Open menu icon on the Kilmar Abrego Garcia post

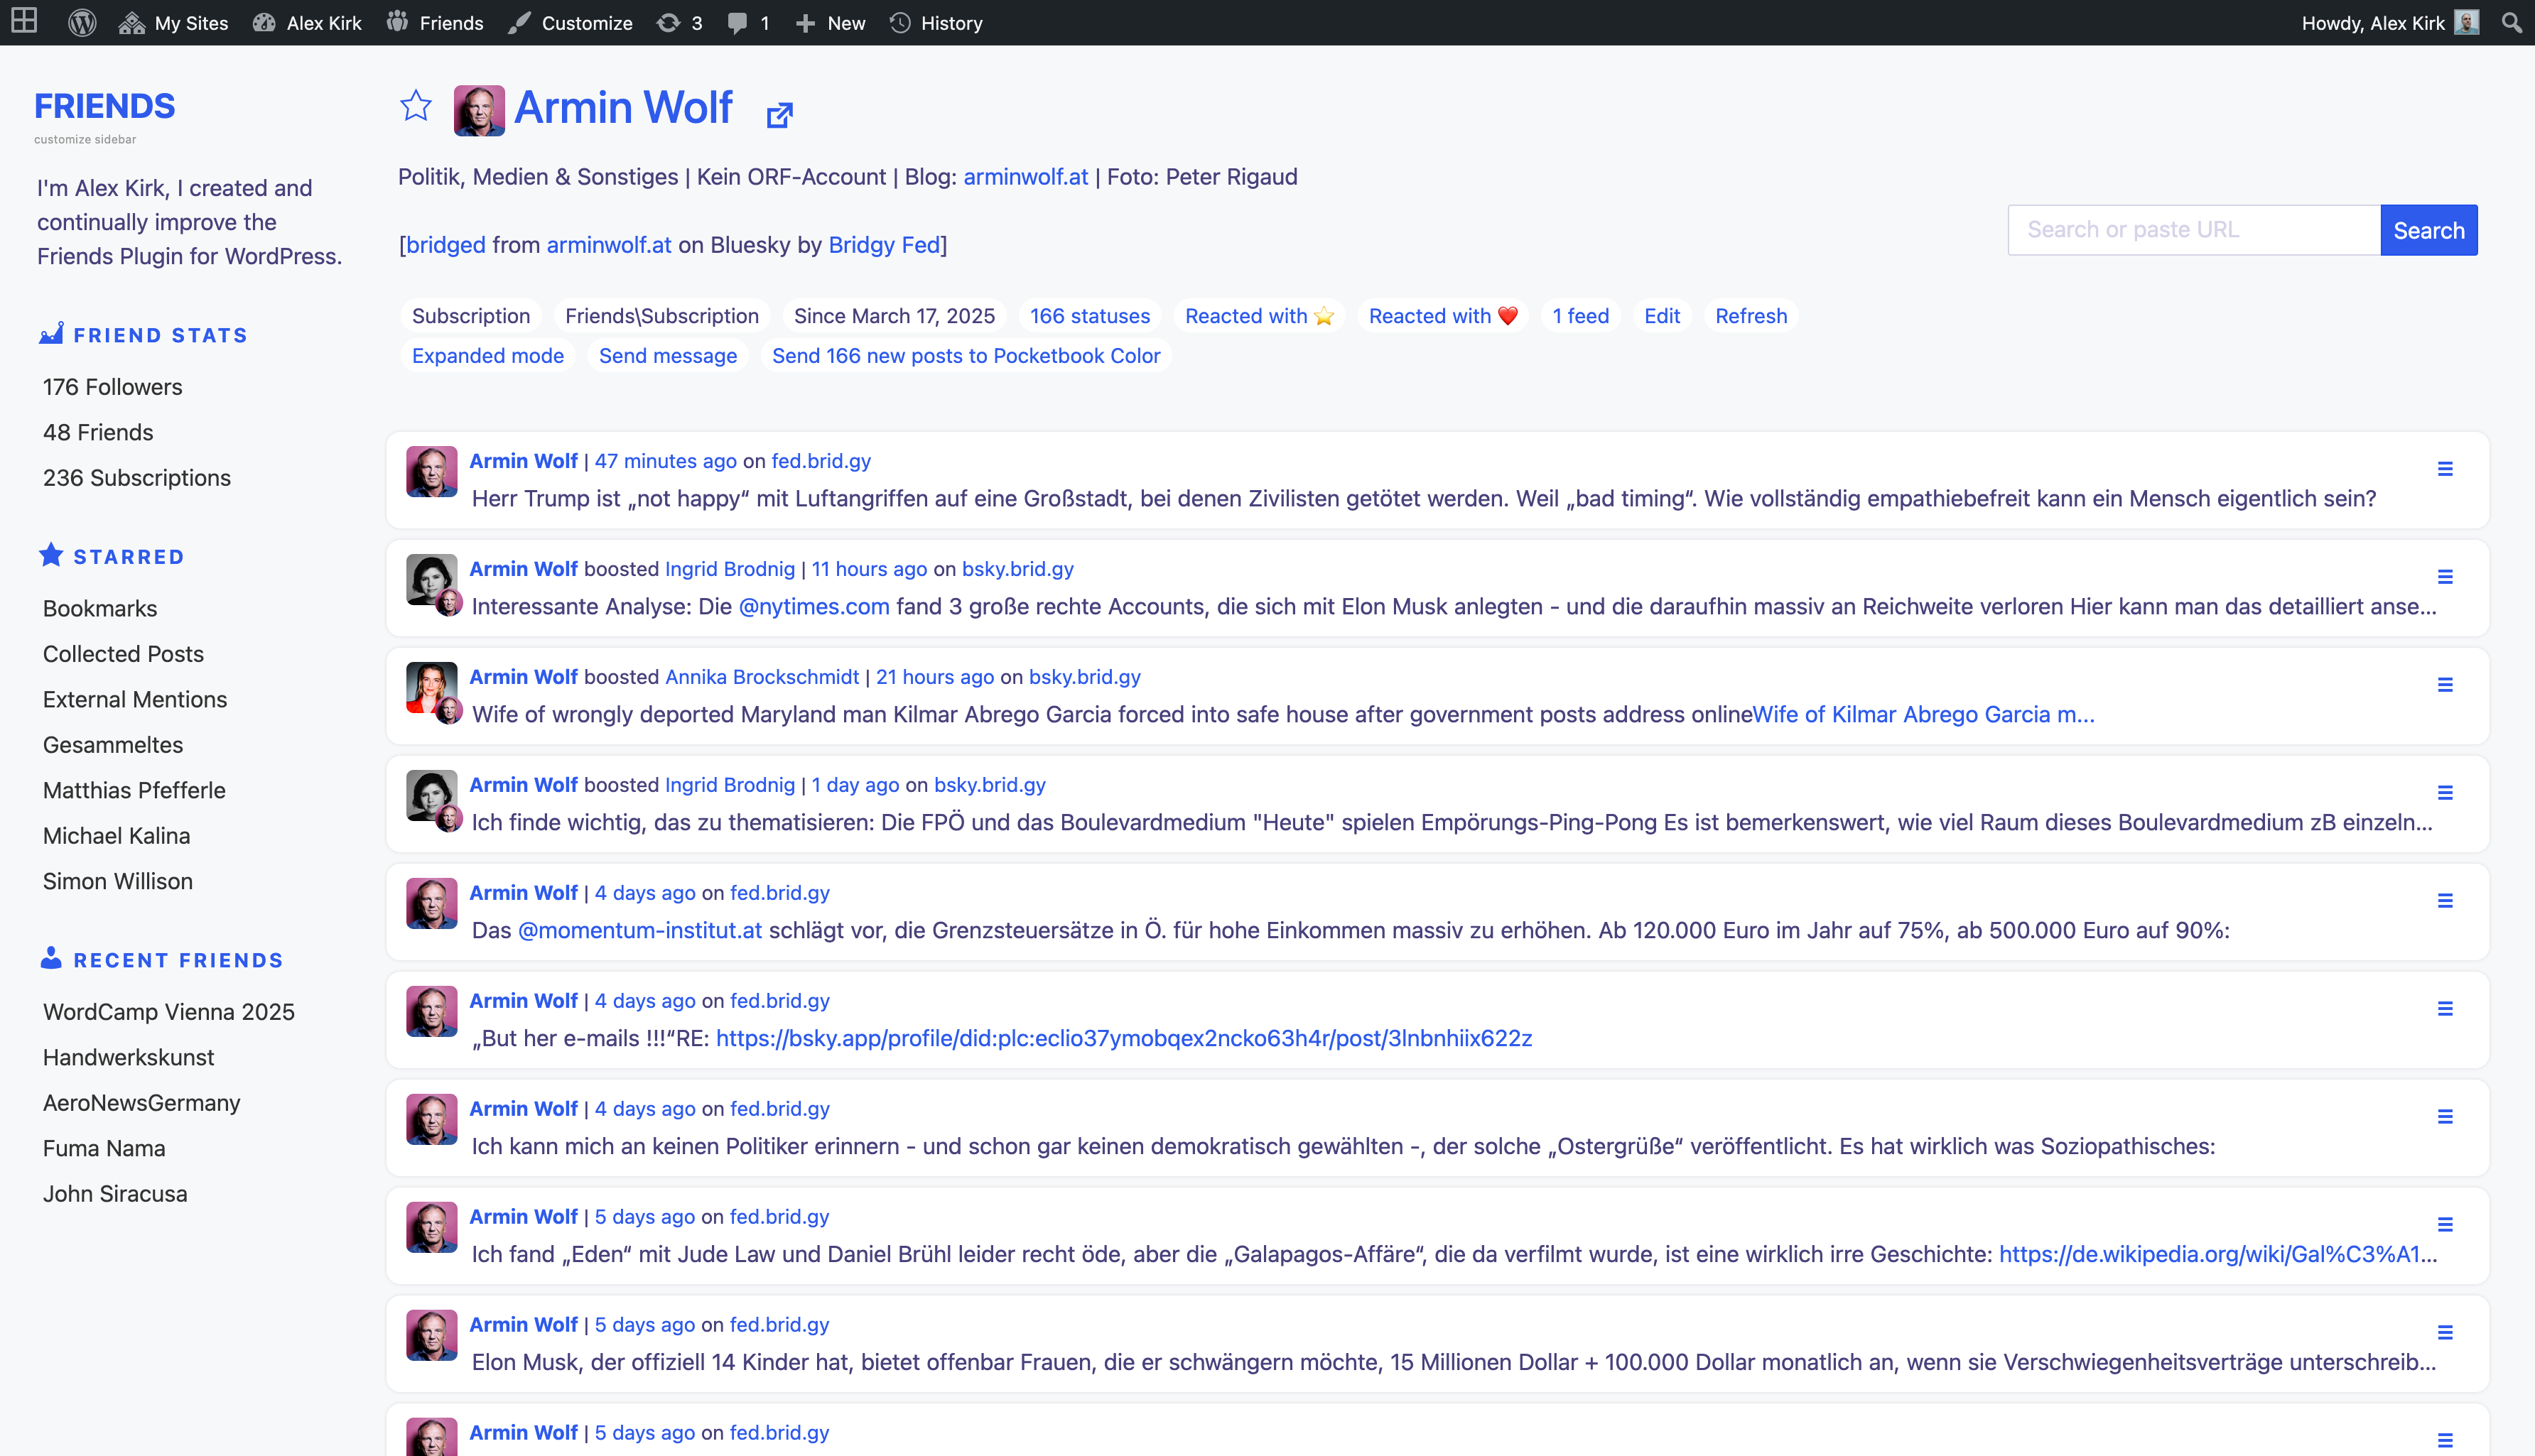(2445, 685)
